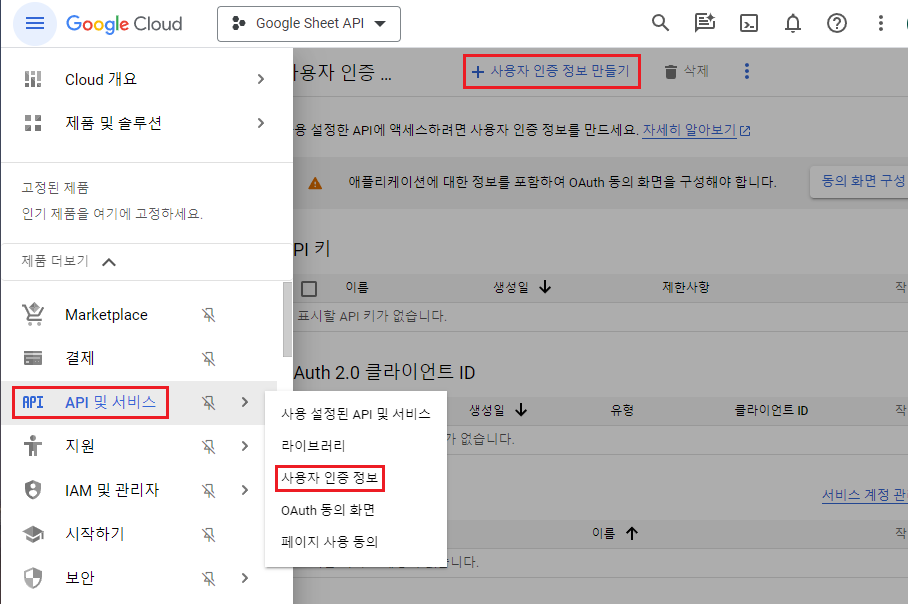Open Marketplace from the product list
Viewport: 908px width, 604px height.
coord(107,314)
